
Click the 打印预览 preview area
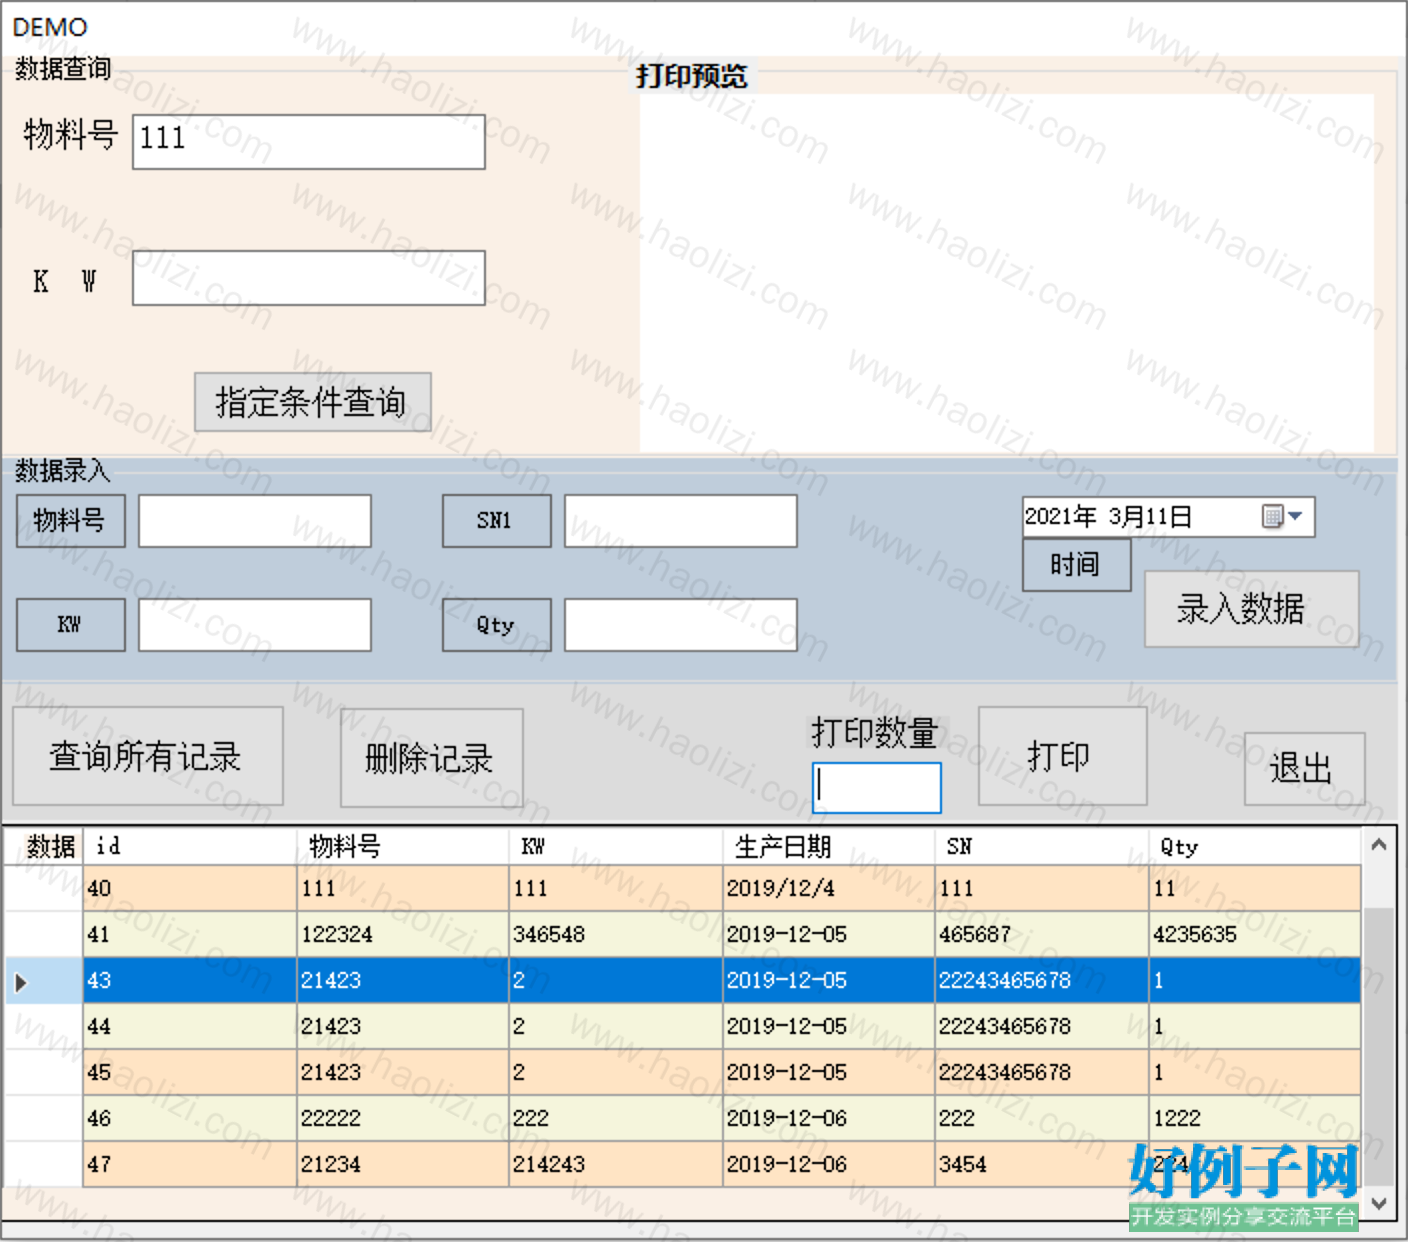point(1006,273)
